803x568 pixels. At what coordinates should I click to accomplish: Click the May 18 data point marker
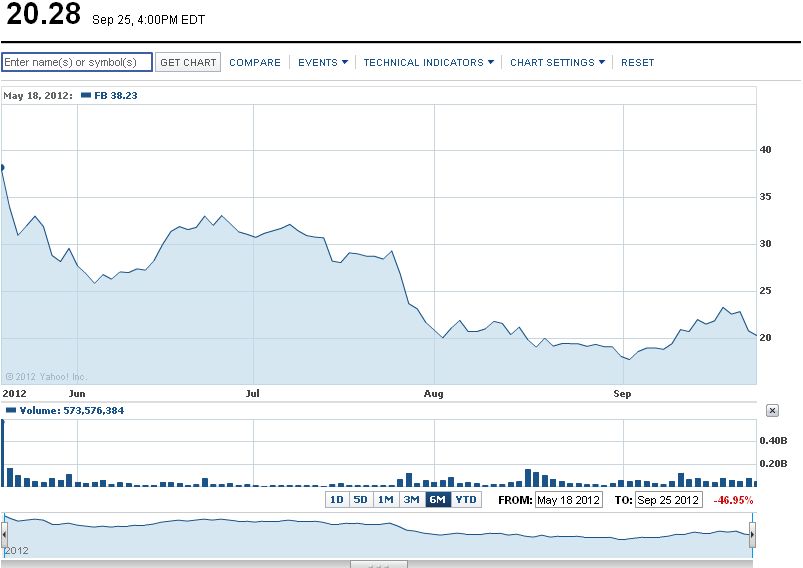click(2, 167)
